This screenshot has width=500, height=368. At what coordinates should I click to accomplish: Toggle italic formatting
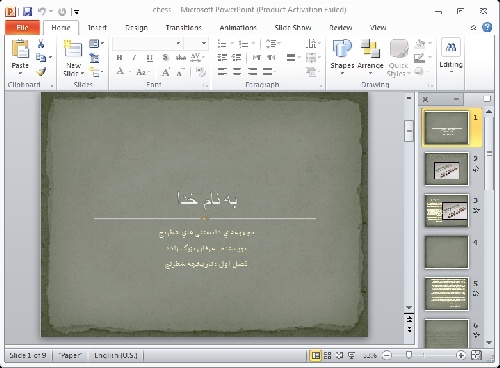click(x=134, y=58)
